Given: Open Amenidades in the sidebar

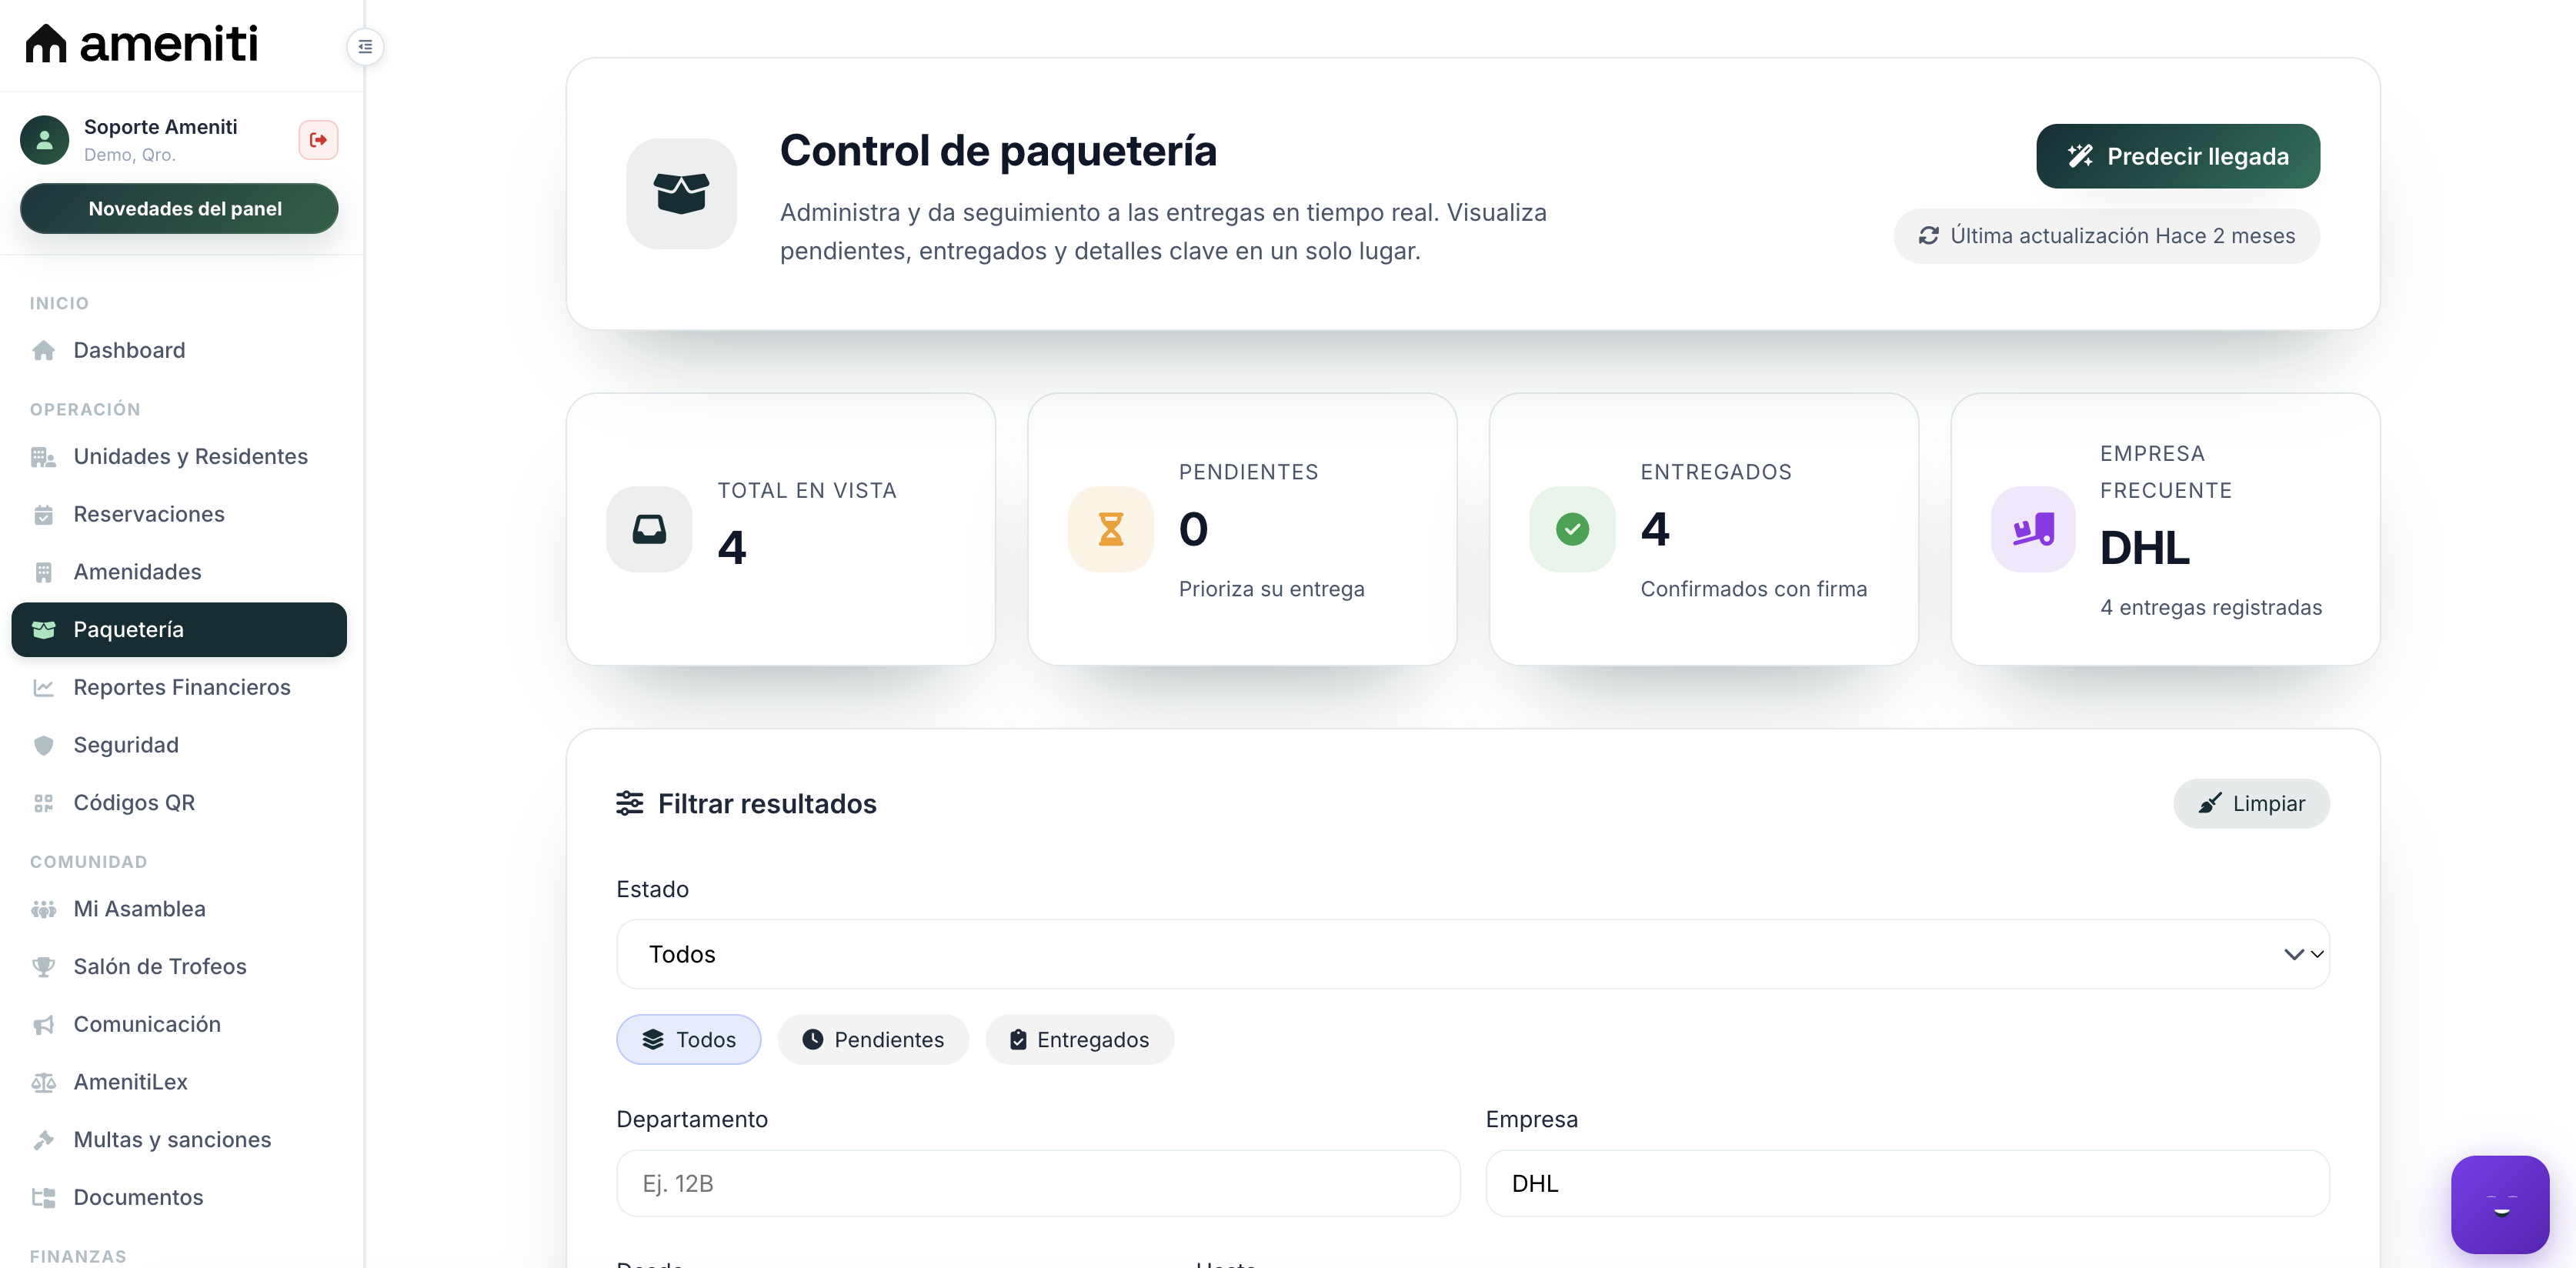Looking at the screenshot, I should (x=179, y=572).
